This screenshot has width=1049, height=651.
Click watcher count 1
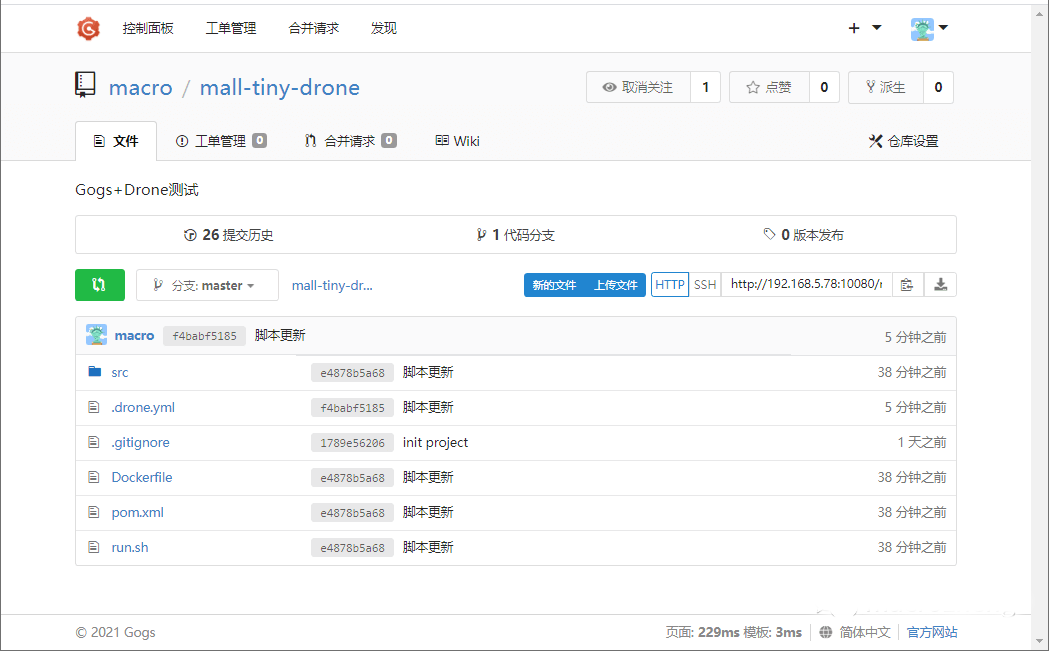click(705, 87)
